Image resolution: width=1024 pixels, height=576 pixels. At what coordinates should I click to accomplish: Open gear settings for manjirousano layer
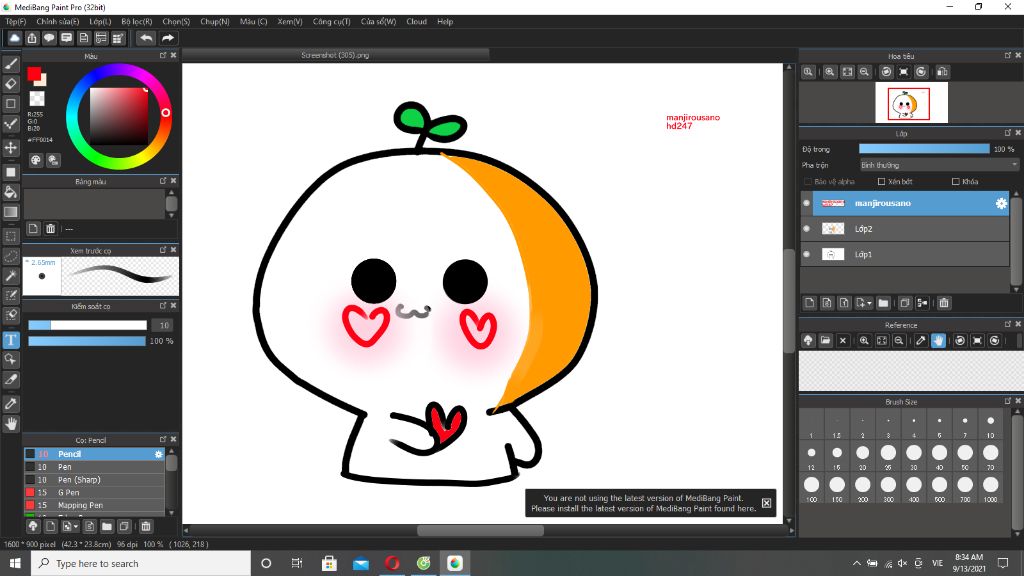tap(1001, 203)
